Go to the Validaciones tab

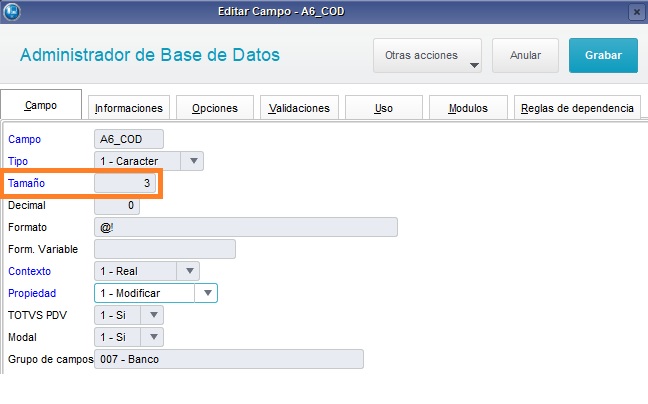tap(299, 108)
